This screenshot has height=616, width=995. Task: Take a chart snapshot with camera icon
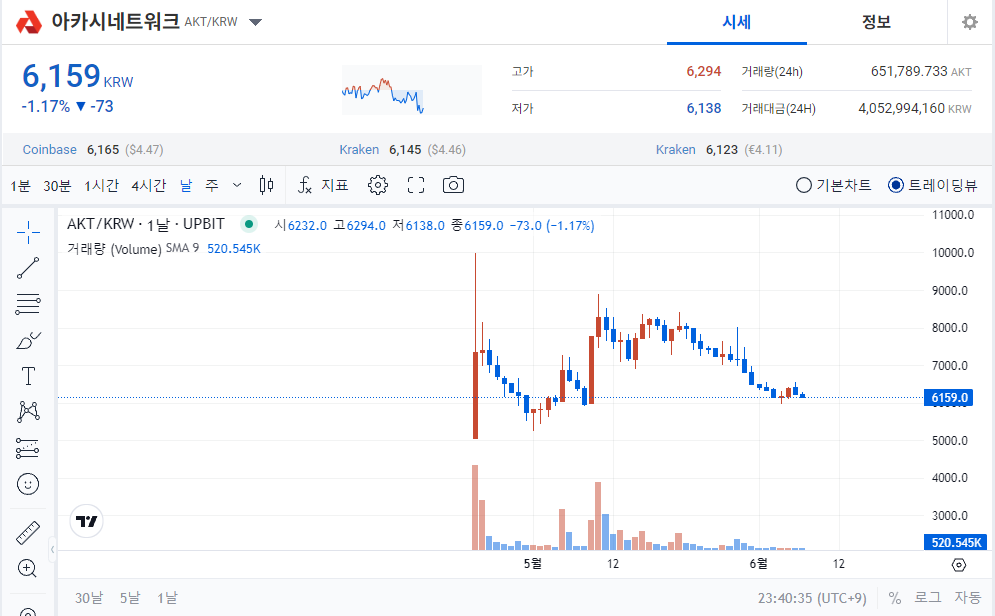[x=453, y=185]
